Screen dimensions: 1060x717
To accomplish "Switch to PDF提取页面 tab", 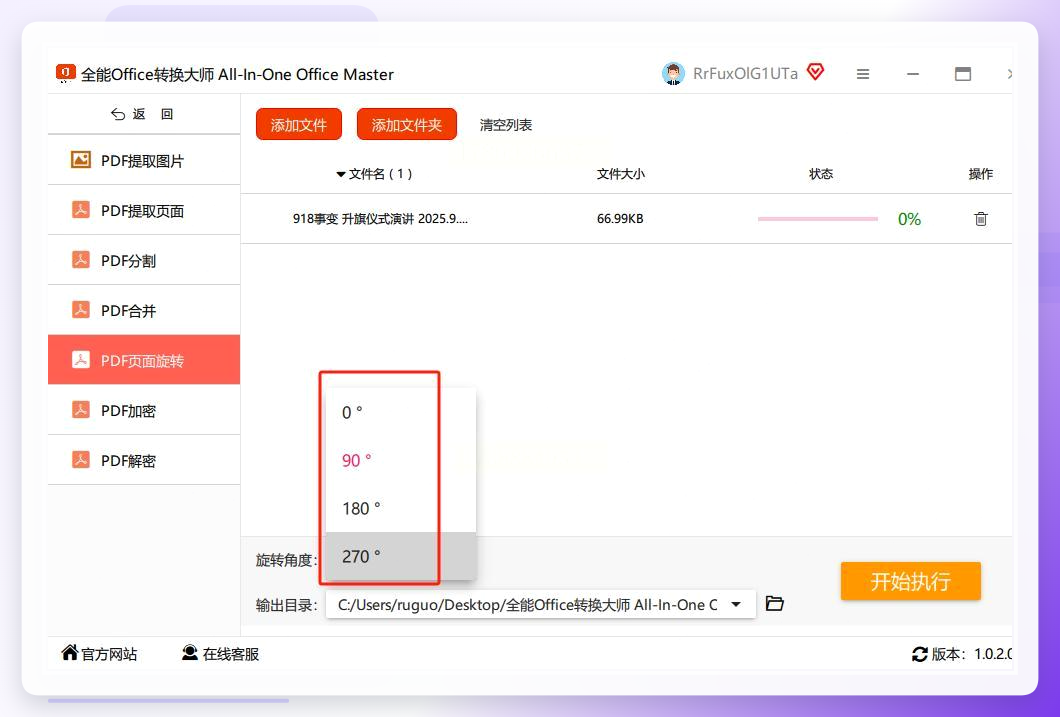I will 144,210.
